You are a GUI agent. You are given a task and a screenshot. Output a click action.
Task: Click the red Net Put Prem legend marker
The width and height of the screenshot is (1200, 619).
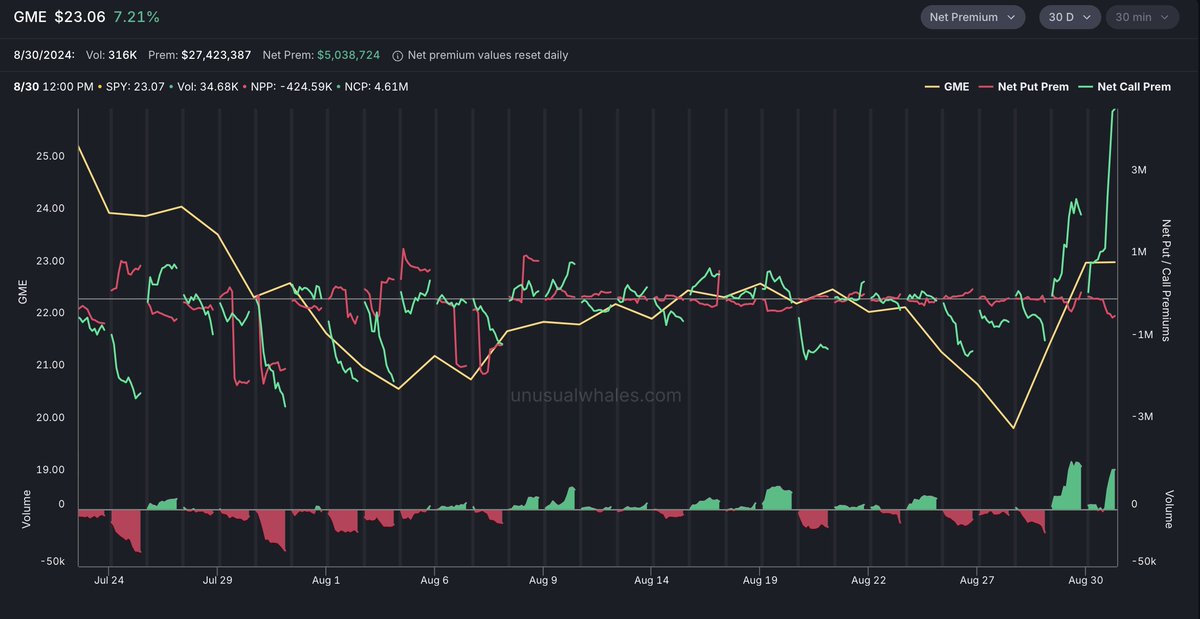pos(985,86)
